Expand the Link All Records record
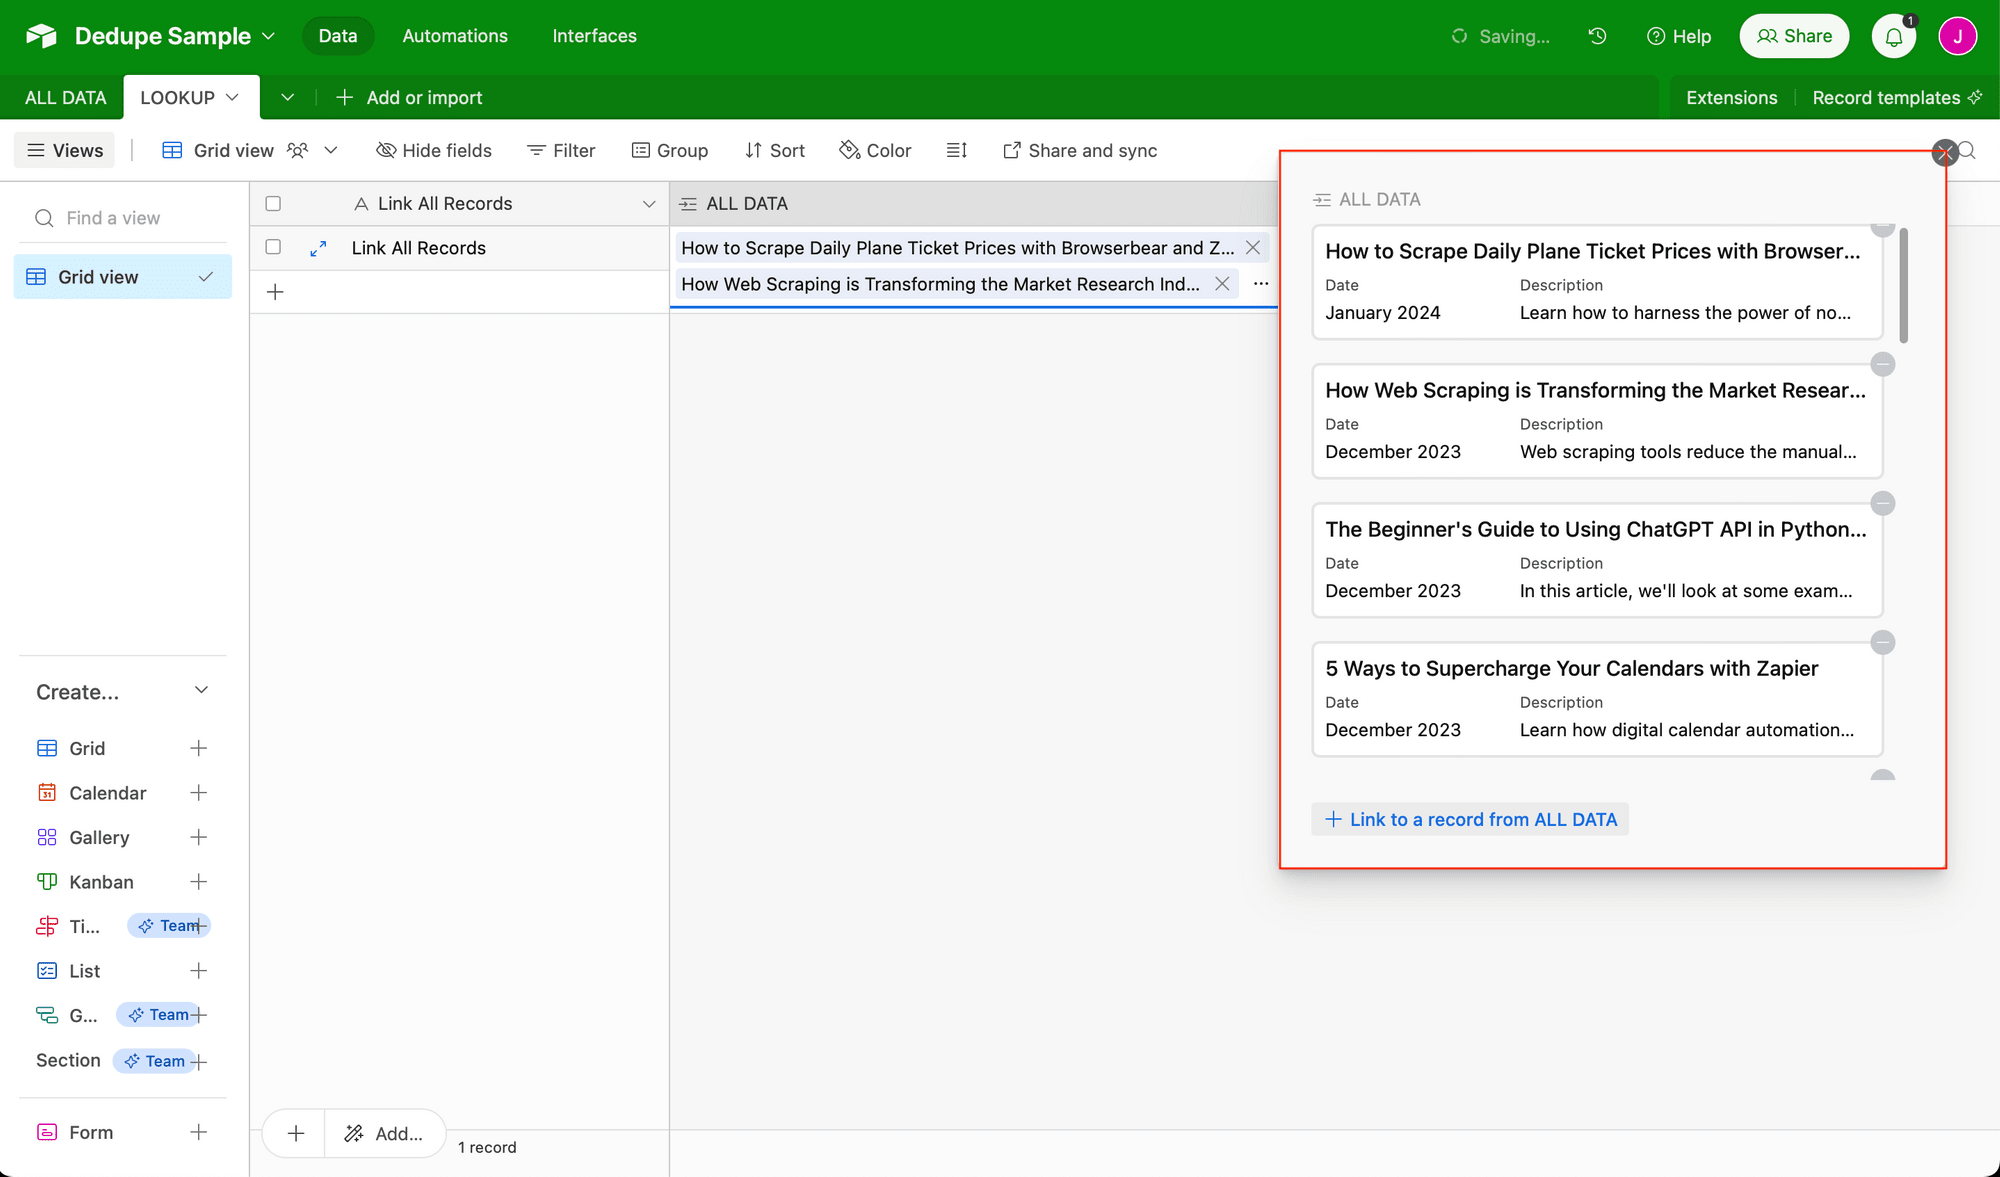The image size is (2000, 1177). (318, 248)
